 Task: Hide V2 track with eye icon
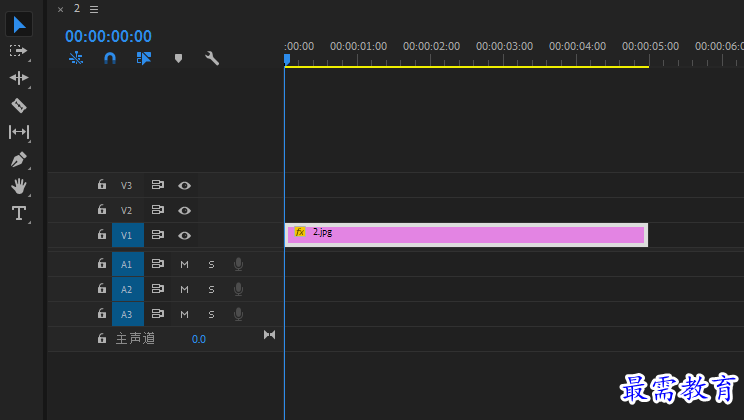(185, 210)
